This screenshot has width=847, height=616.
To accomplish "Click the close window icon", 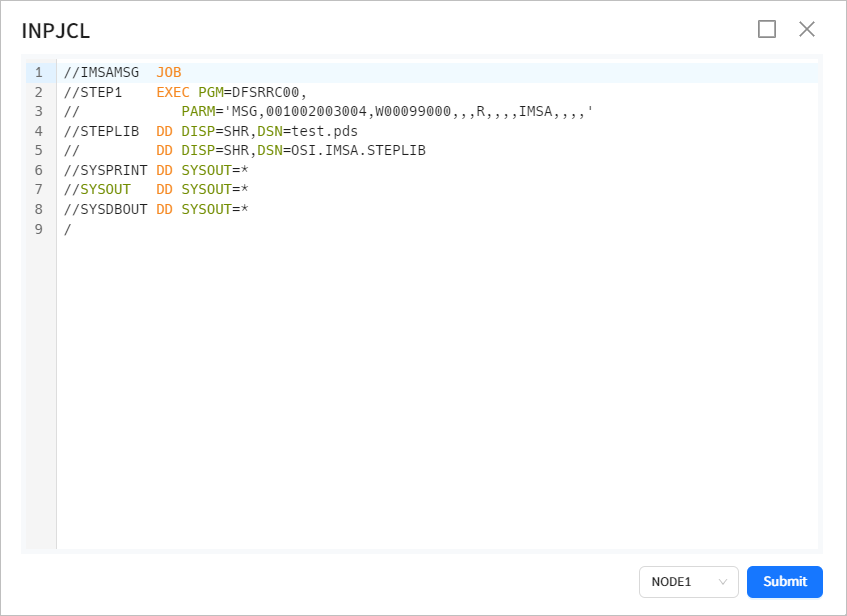I will [807, 29].
